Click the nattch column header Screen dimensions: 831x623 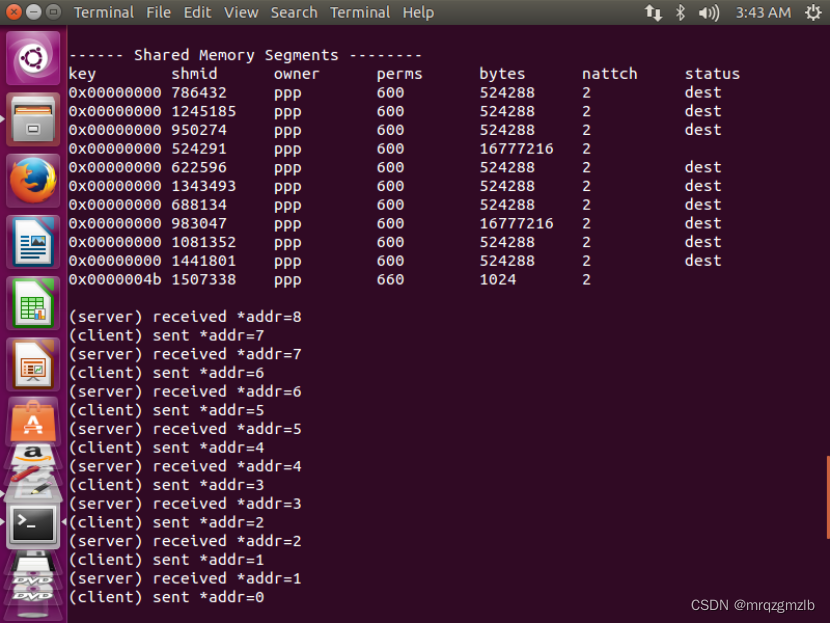[609, 74]
